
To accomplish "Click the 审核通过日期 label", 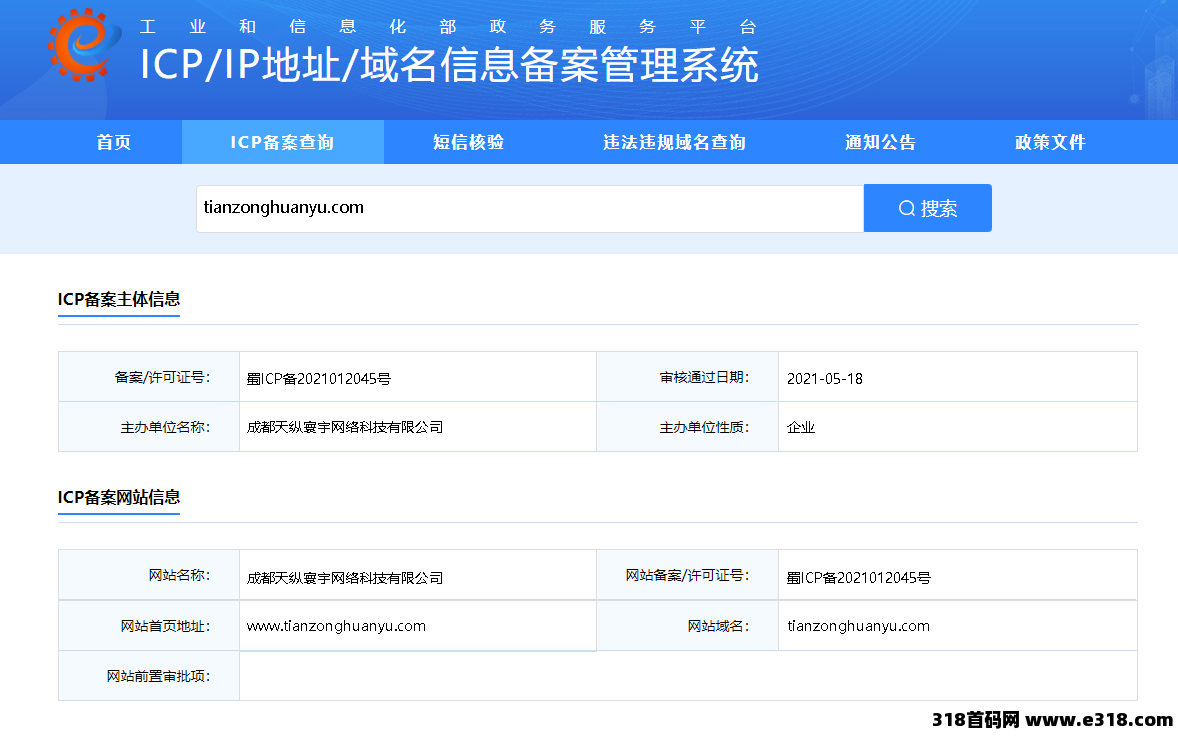I will point(704,377).
